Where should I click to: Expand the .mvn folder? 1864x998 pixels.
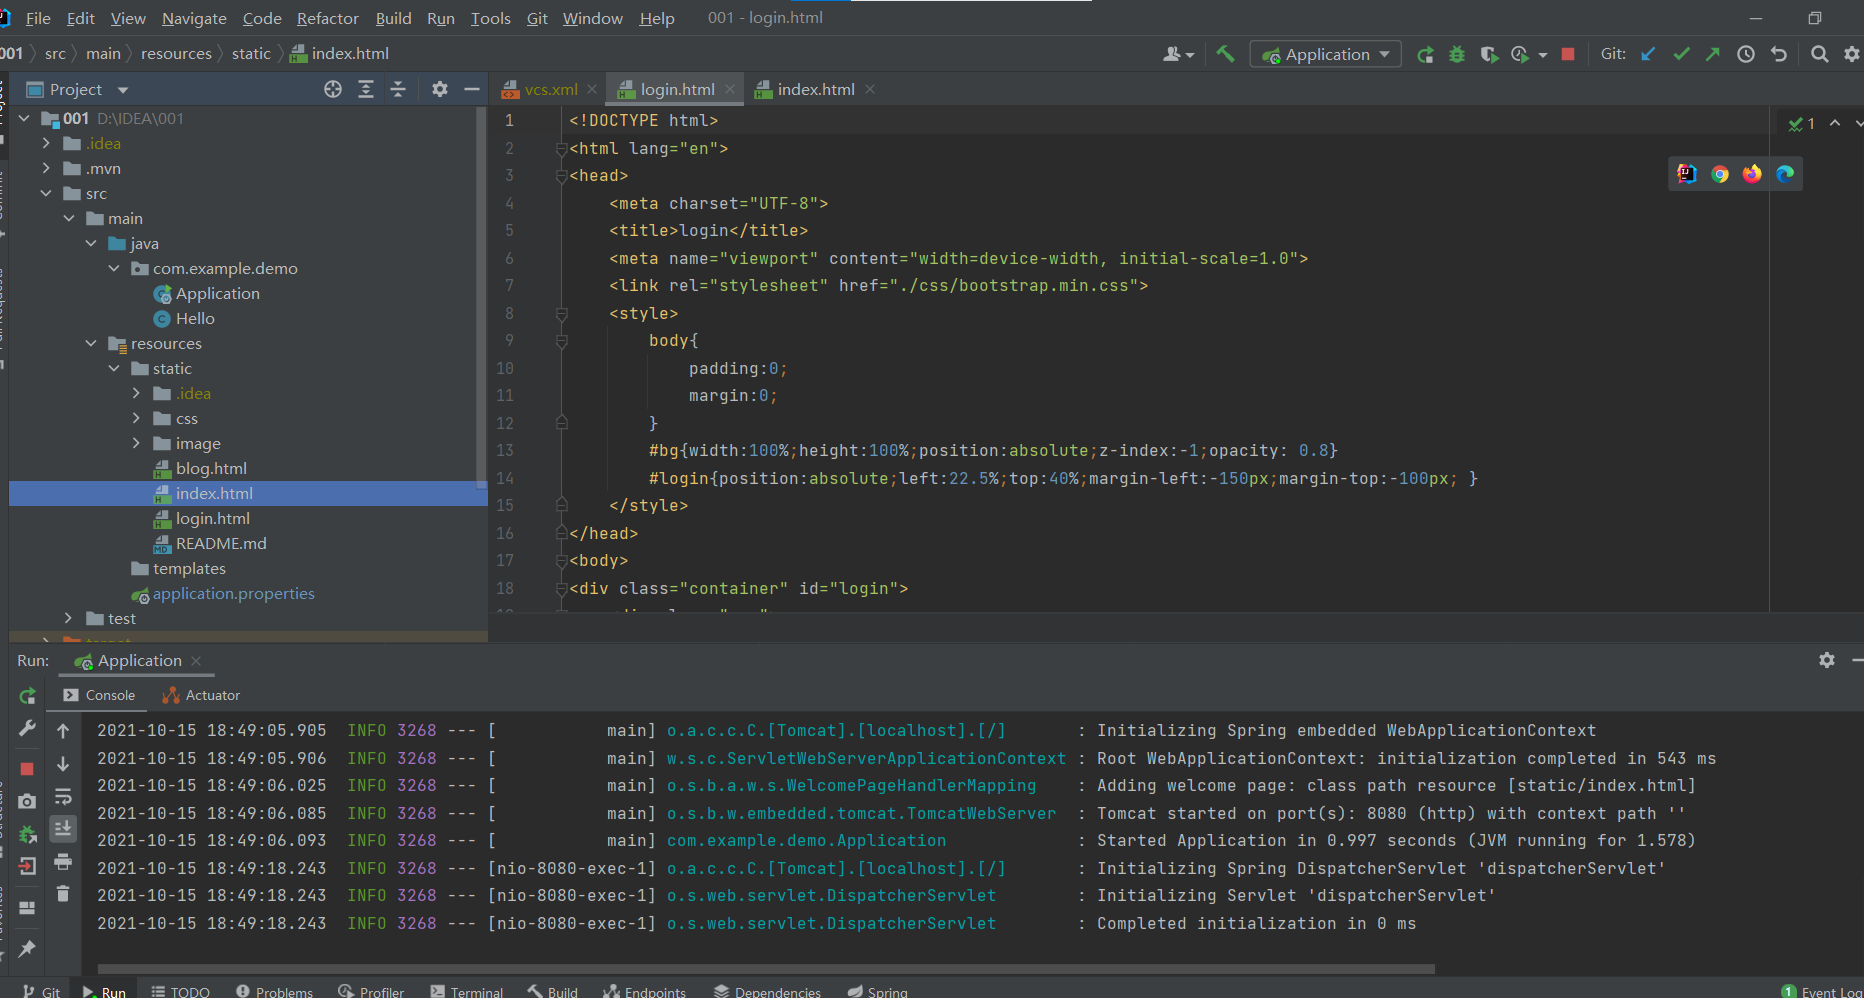46,168
